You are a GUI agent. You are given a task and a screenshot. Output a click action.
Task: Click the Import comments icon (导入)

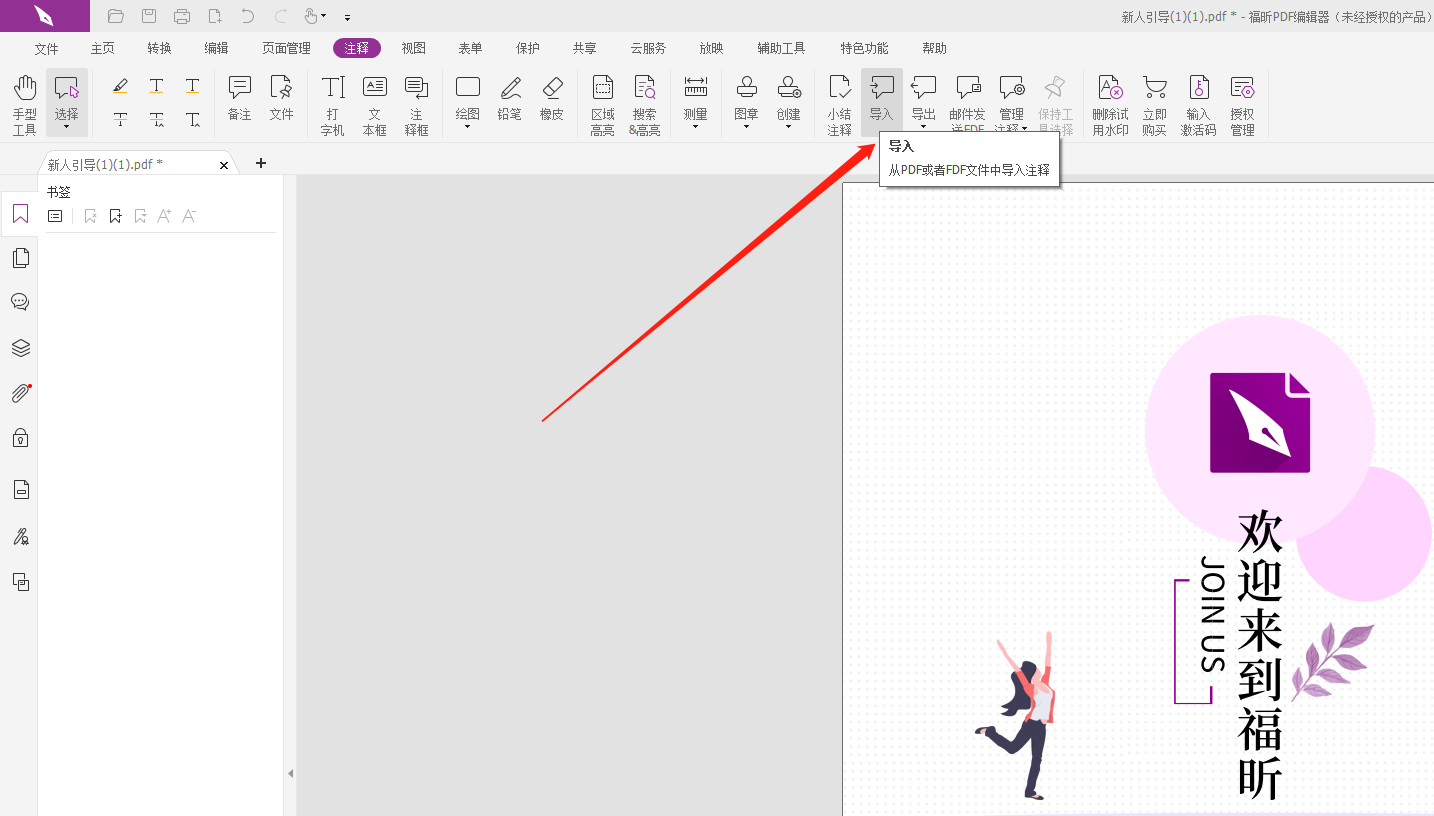pyautogui.click(x=881, y=100)
